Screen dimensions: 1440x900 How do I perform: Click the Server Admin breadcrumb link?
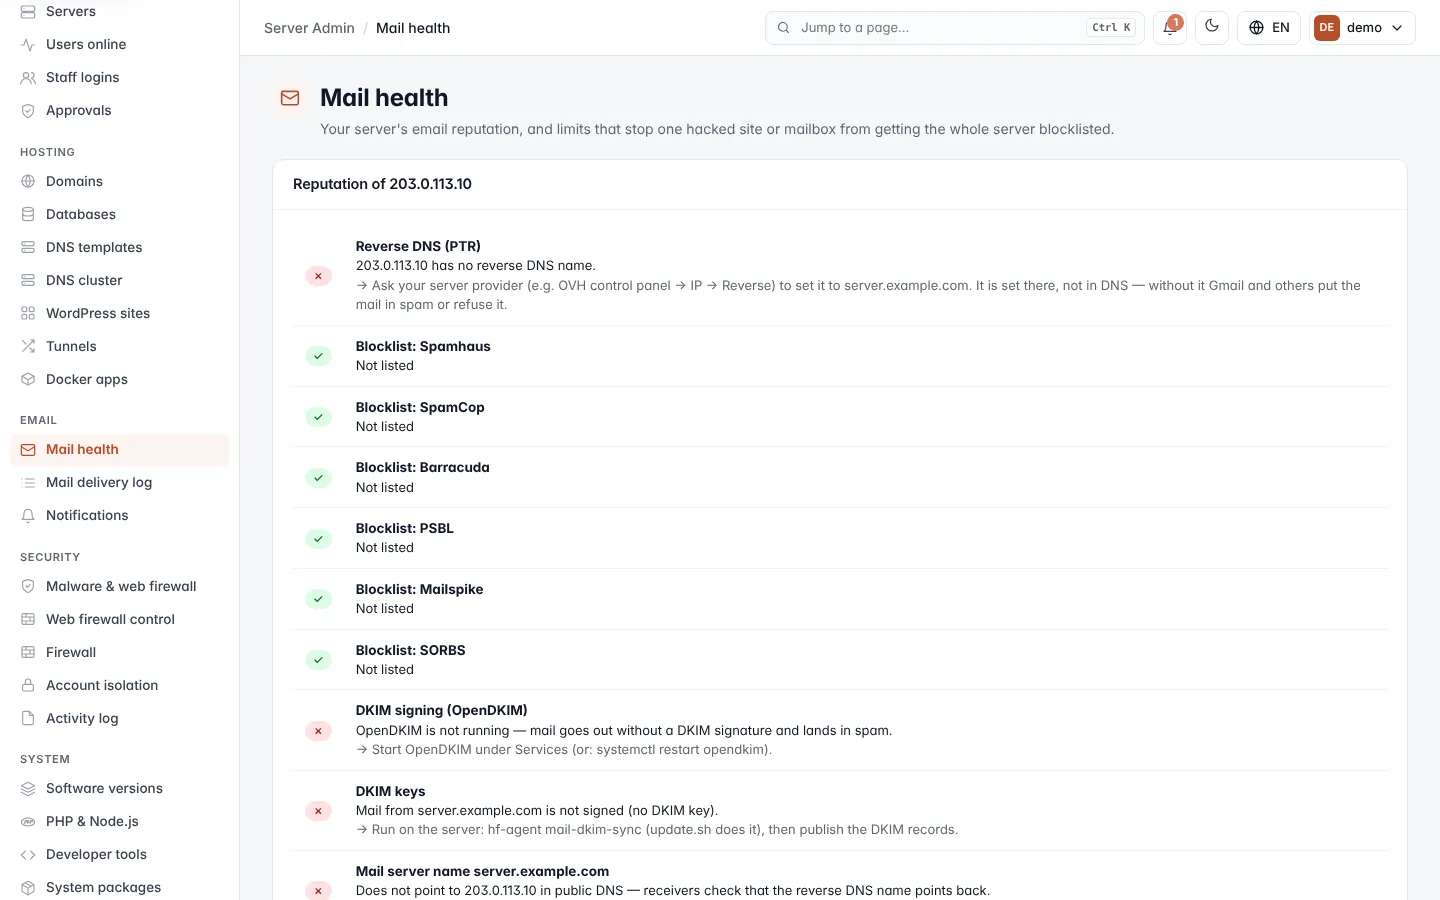[x=309, y=28]
